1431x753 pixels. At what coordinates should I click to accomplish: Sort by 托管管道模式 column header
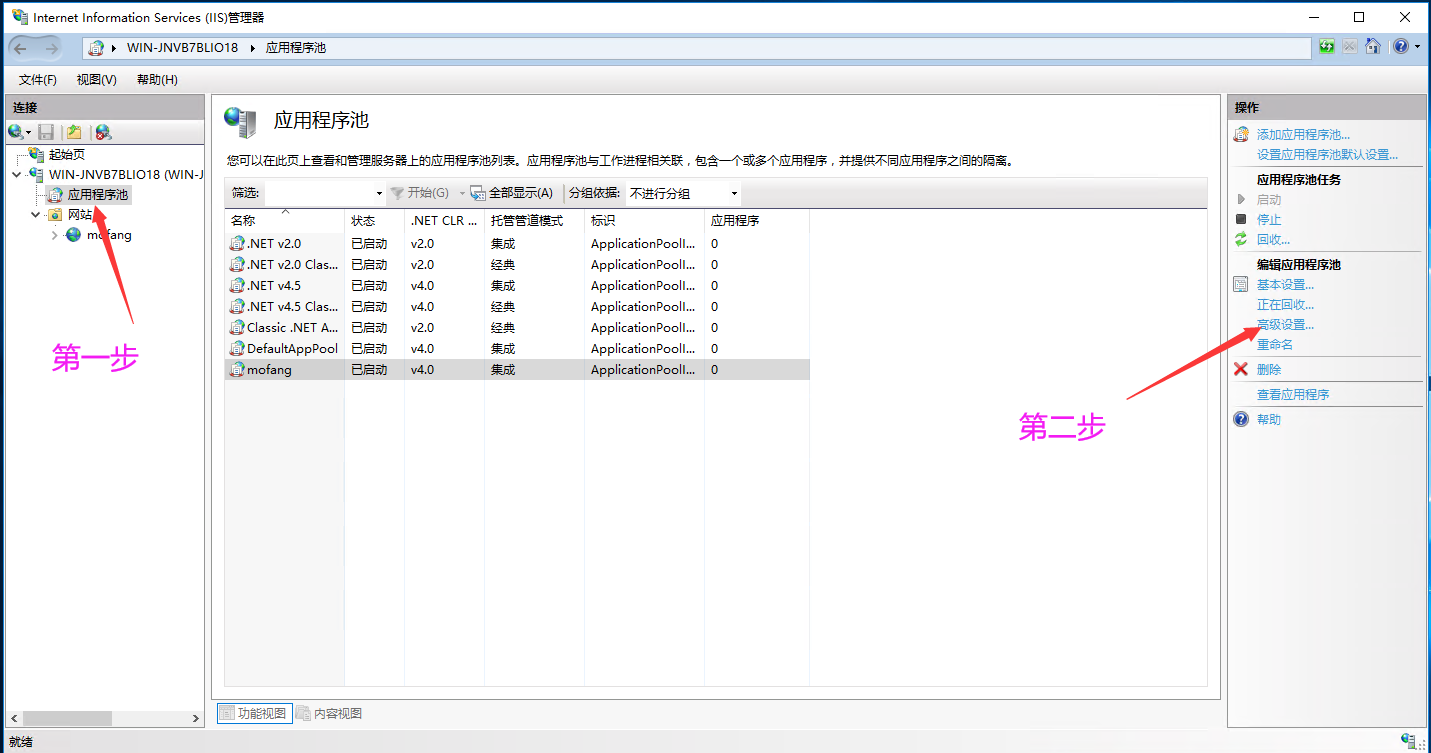tap(534, 220)
